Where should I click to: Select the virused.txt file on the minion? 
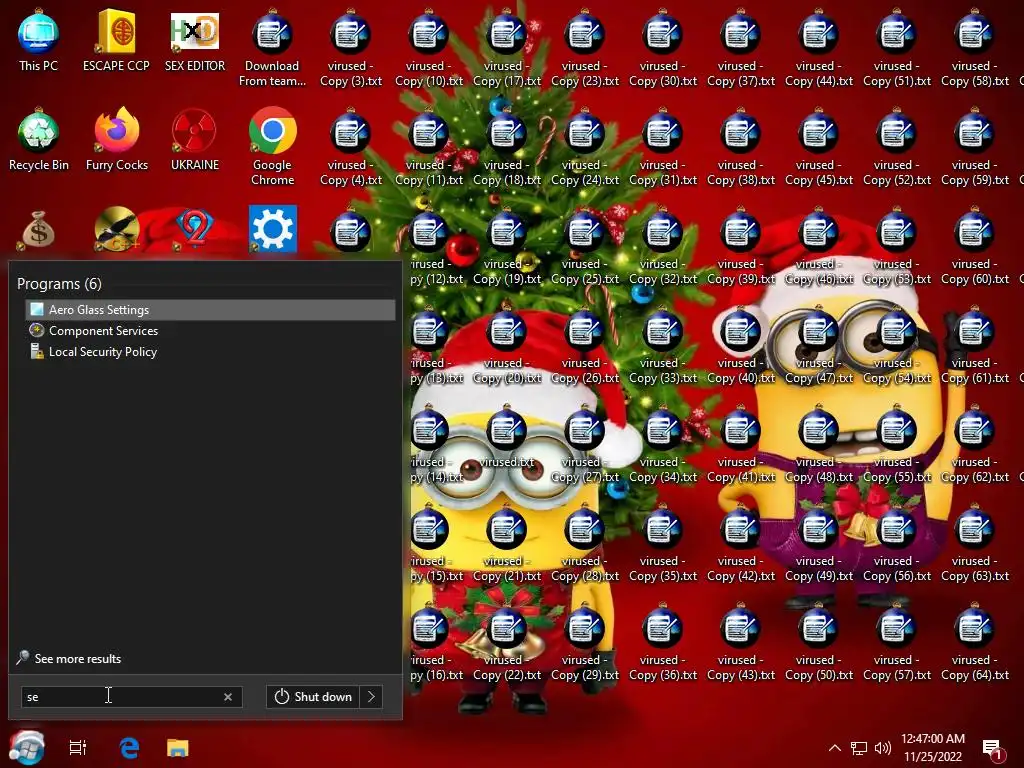pyautogui.click(x=507, y=438)
